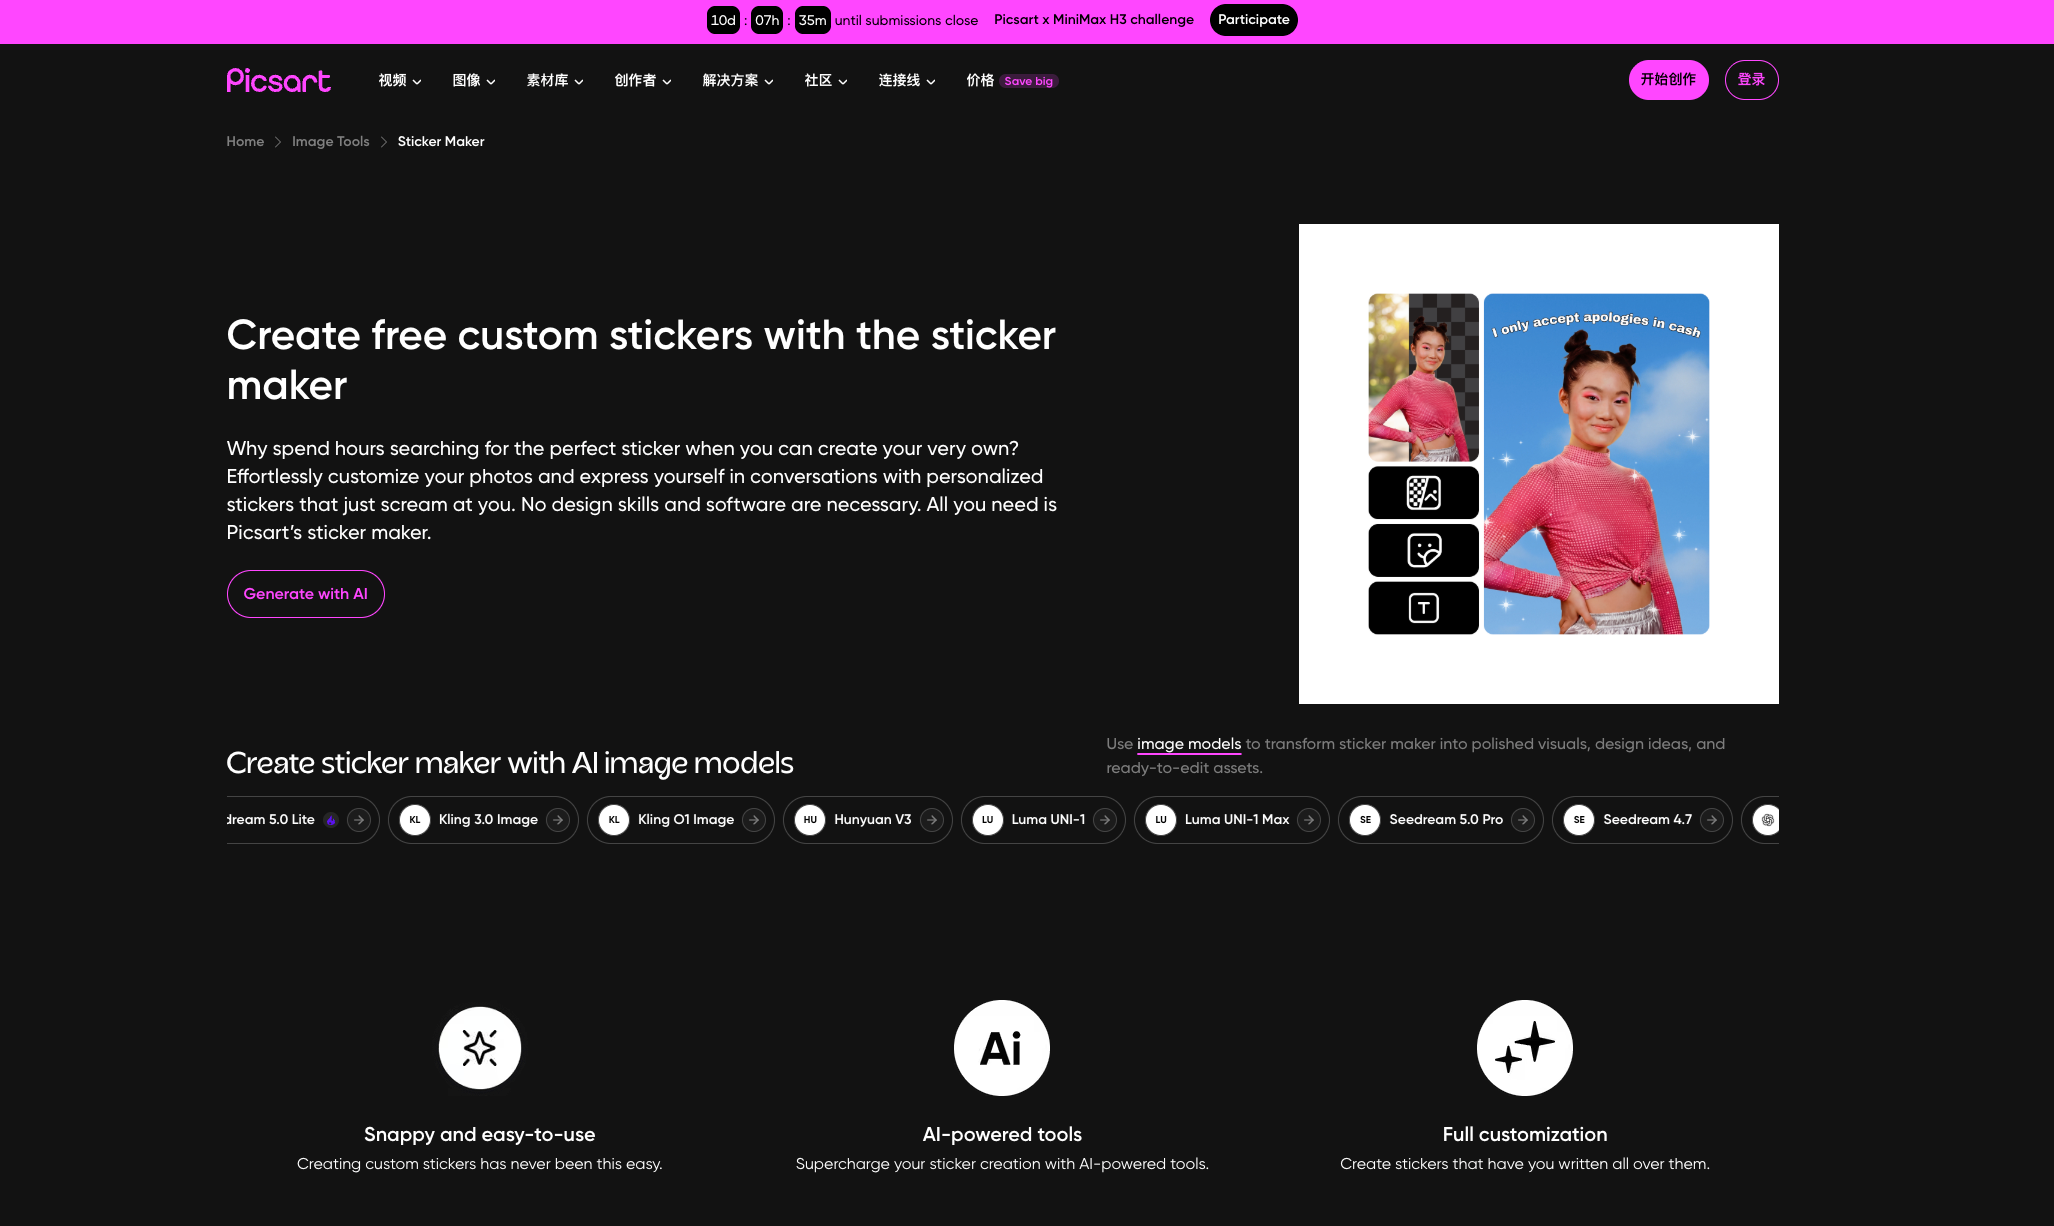Click the 'until submissions close' banner text
The image size is (2054, 1226).
pos(906,20)
